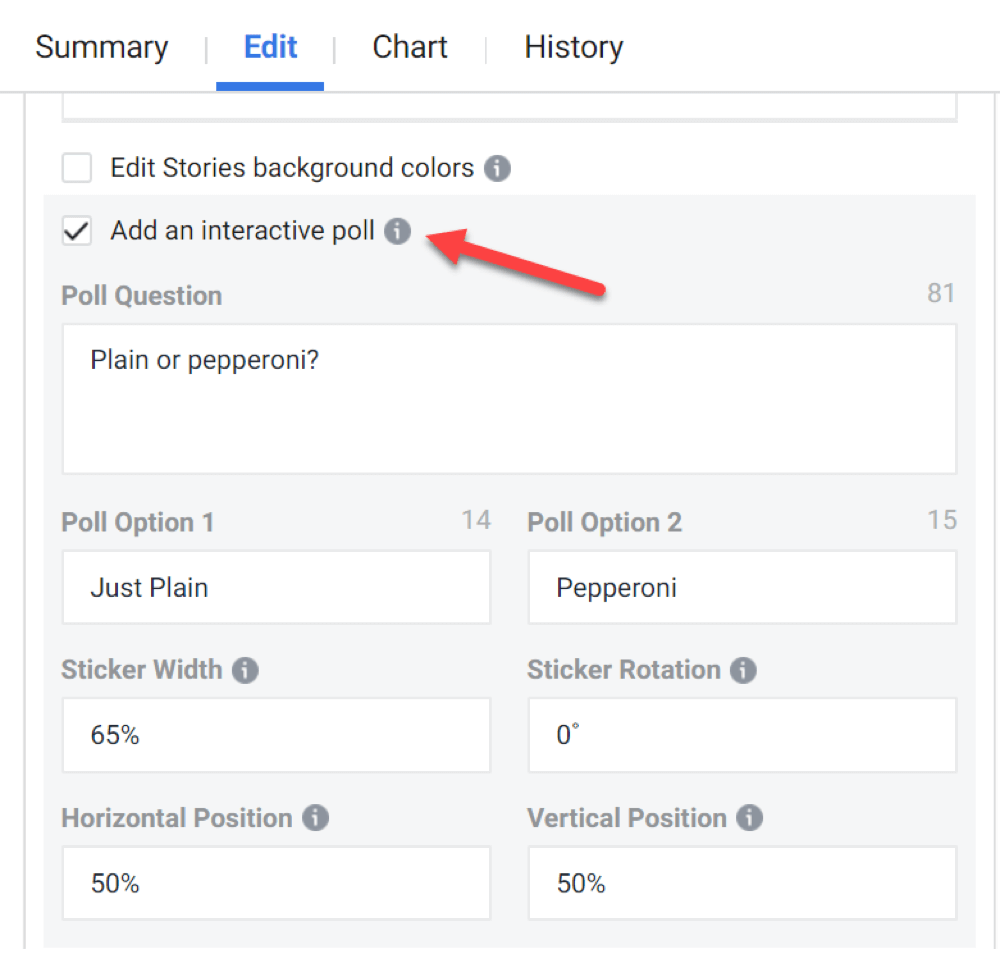The width and height of the screenshot is (1000, 963).
Task: View Horizontal Position info icon
Action: [x=315, y=818]
